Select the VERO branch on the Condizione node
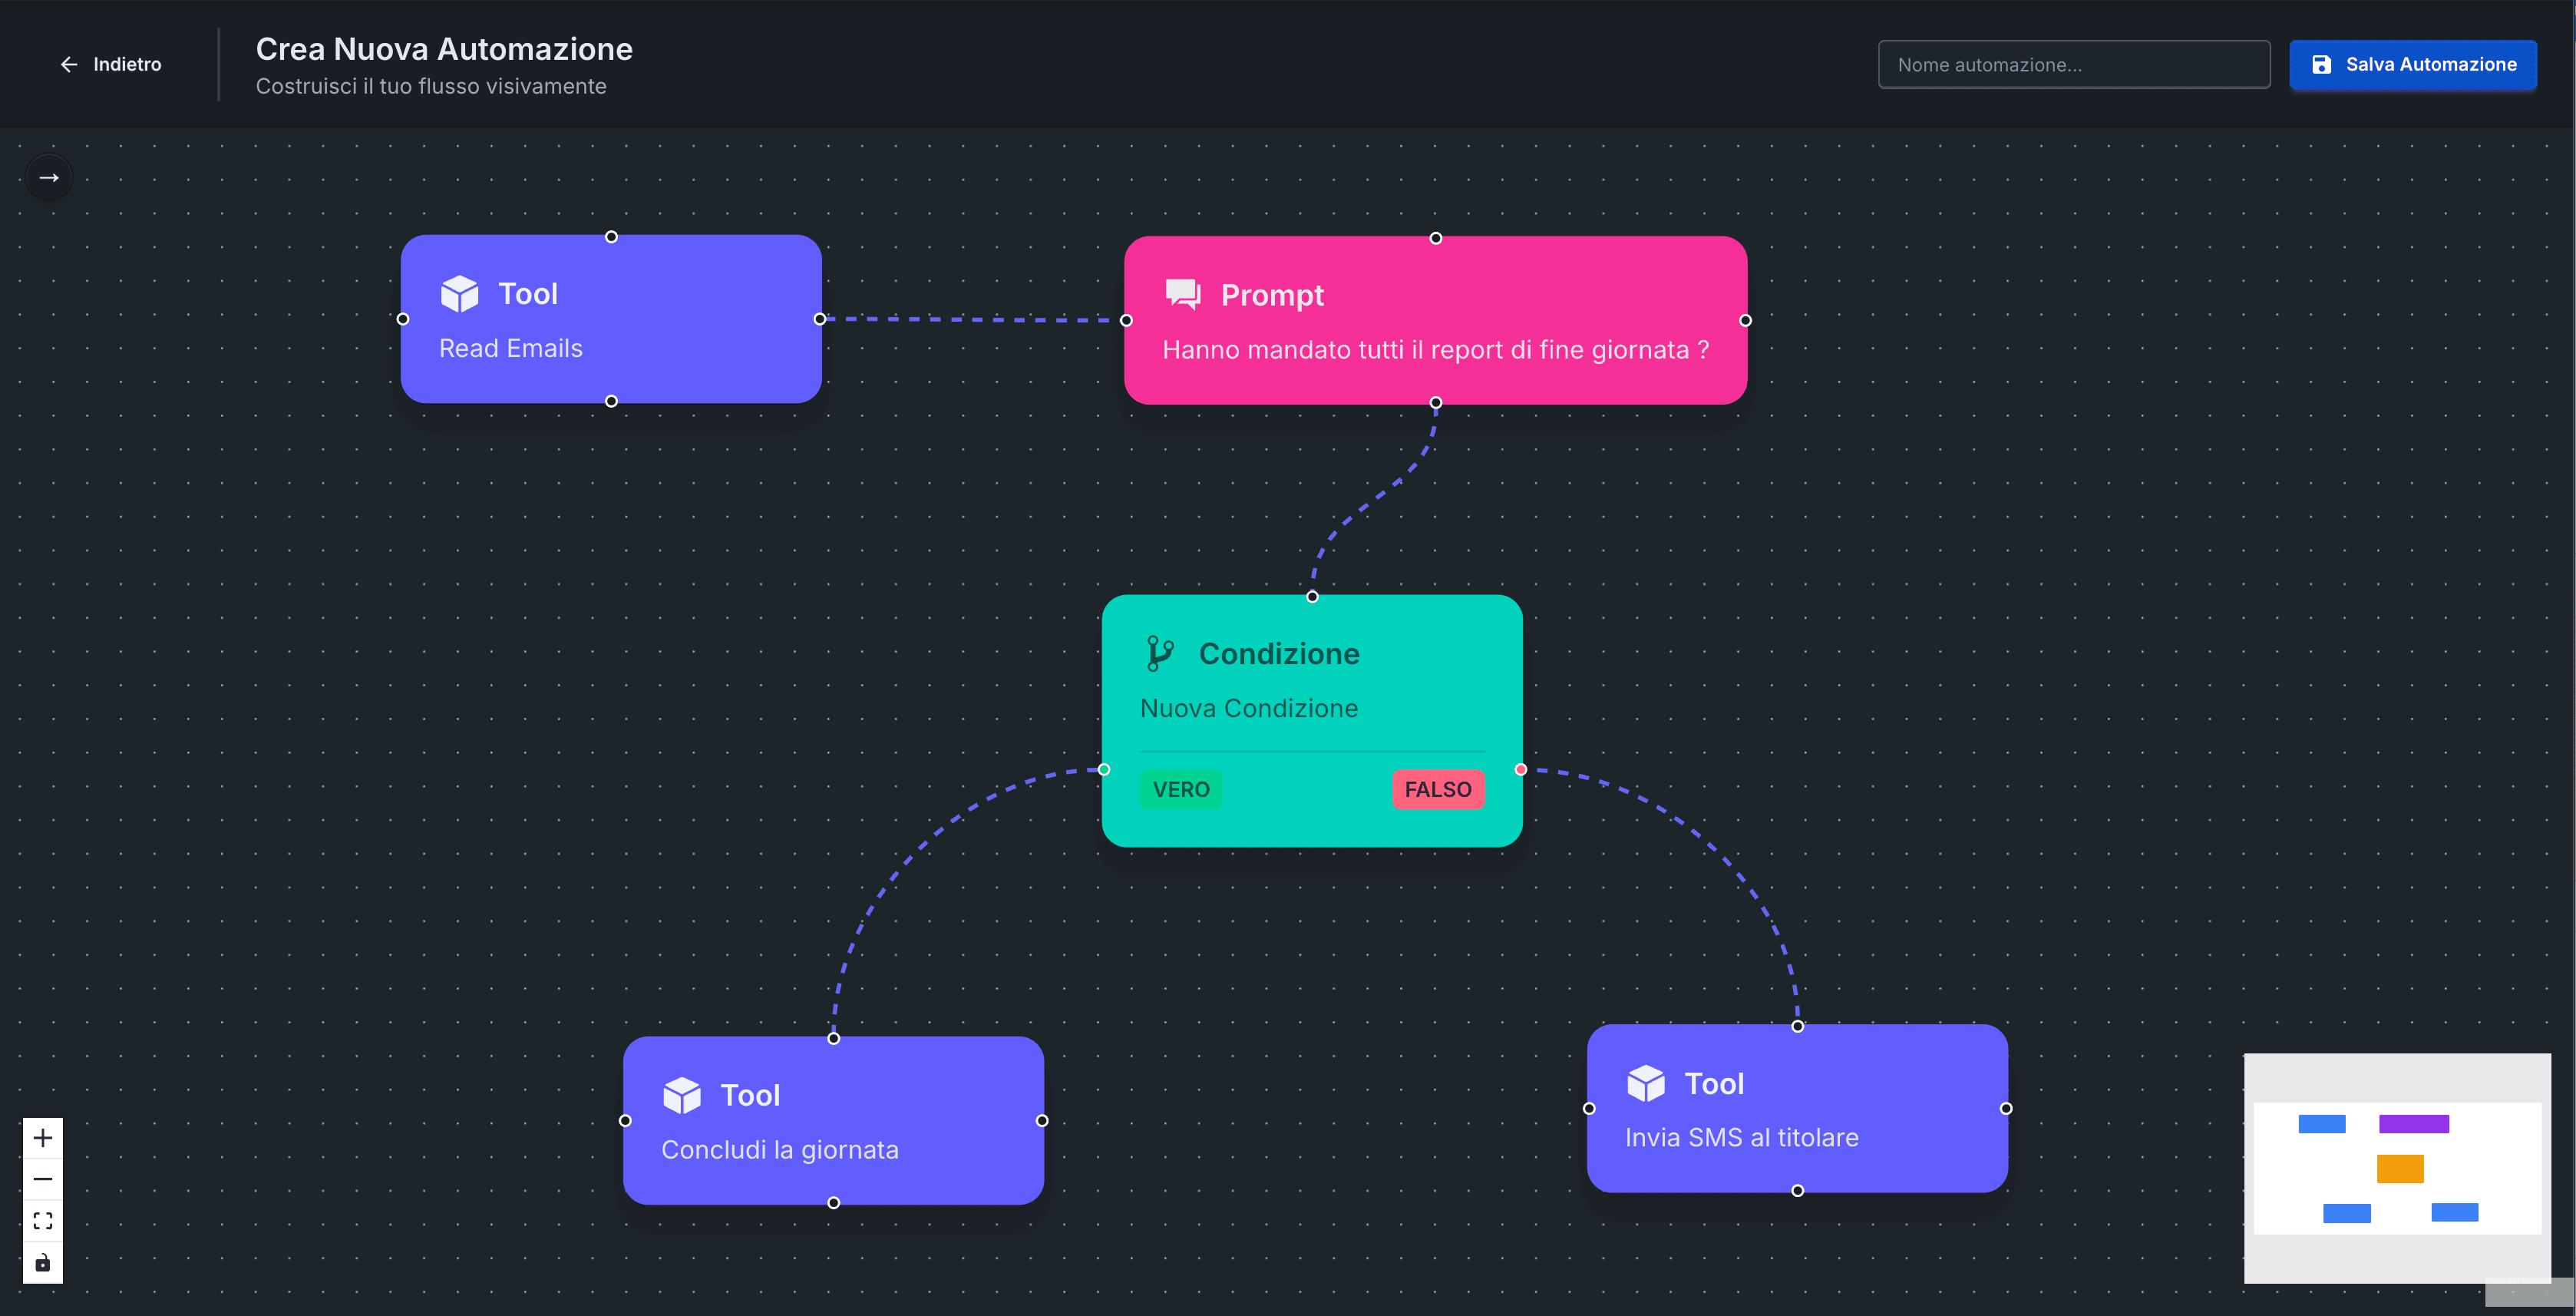2576x1316 pixels. click(x=1181, y=789)
